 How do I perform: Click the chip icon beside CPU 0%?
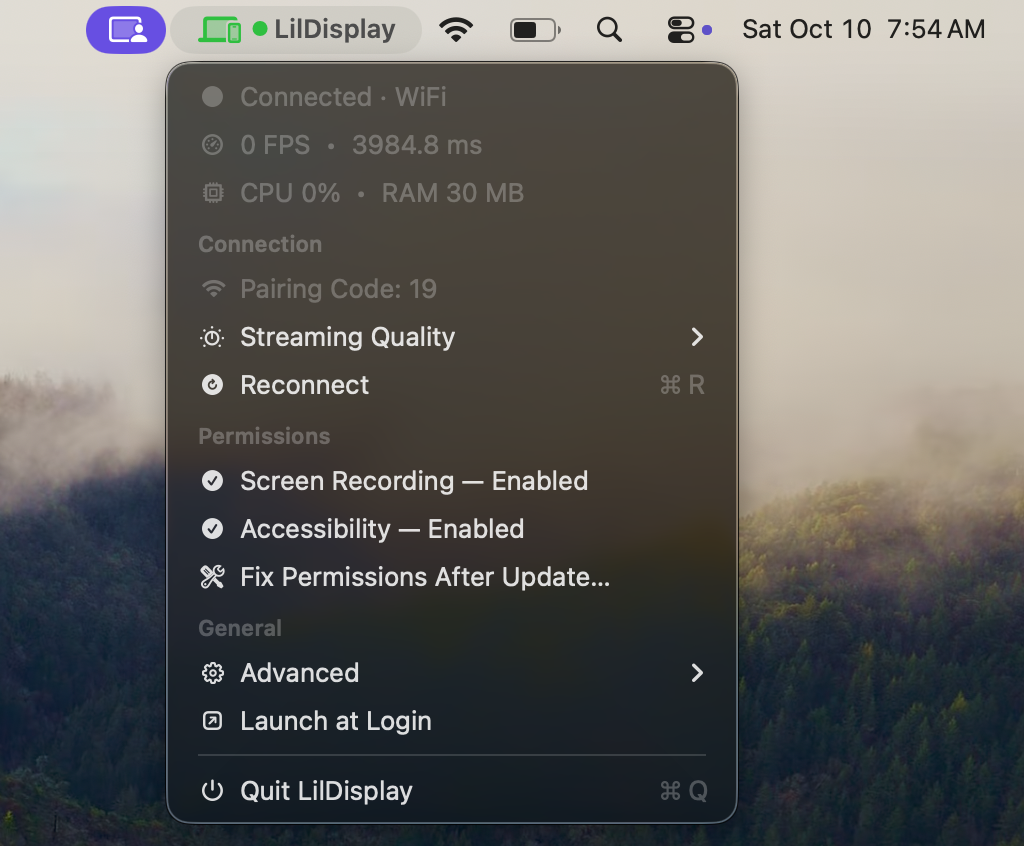pos(212,193)
